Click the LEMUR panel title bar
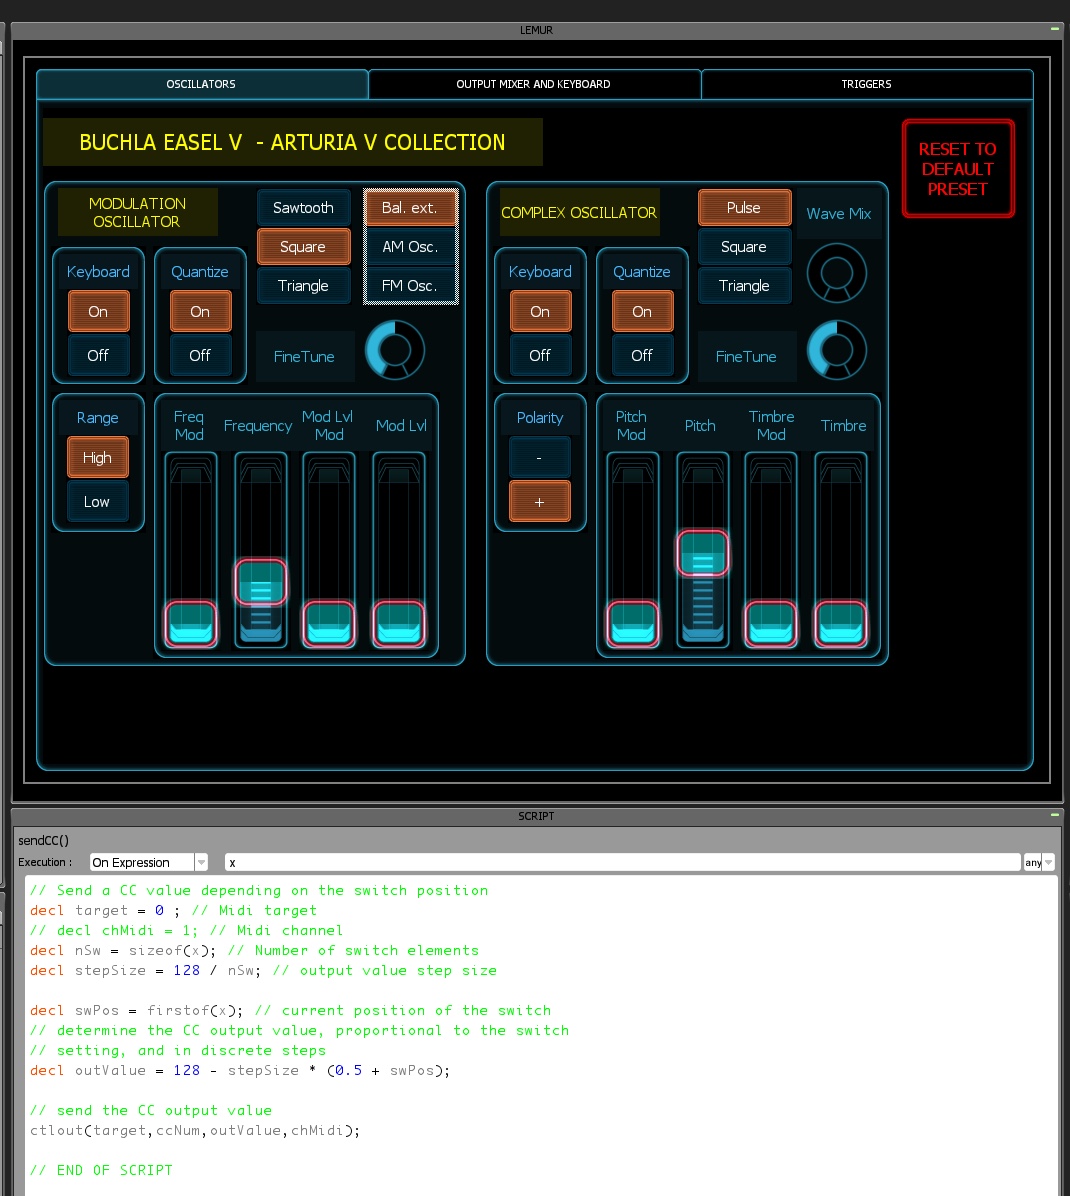1070x1196 pixels. [536, 30]
